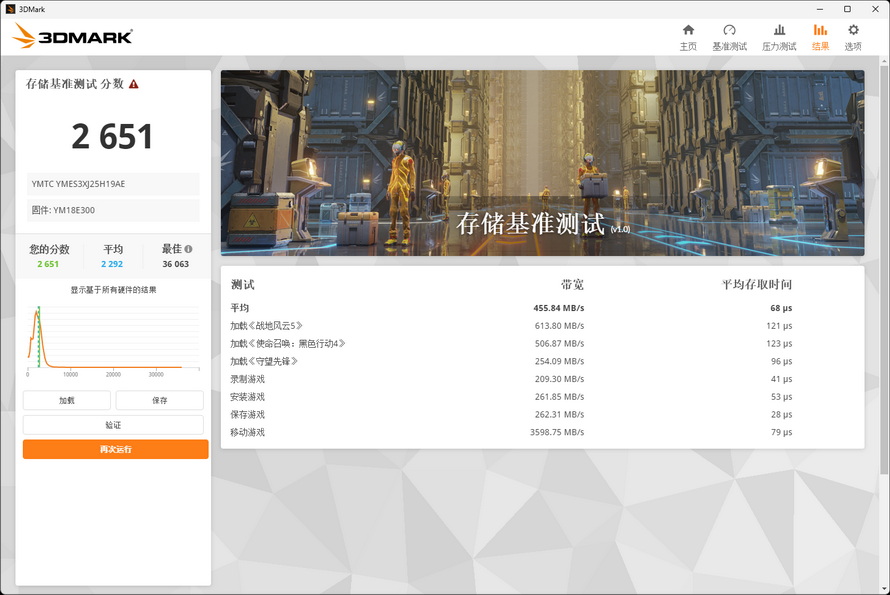Click the 显示基于所有硬件的结果 caption
890x595 pixels.
pyautogui.click(x=113, y=290)
